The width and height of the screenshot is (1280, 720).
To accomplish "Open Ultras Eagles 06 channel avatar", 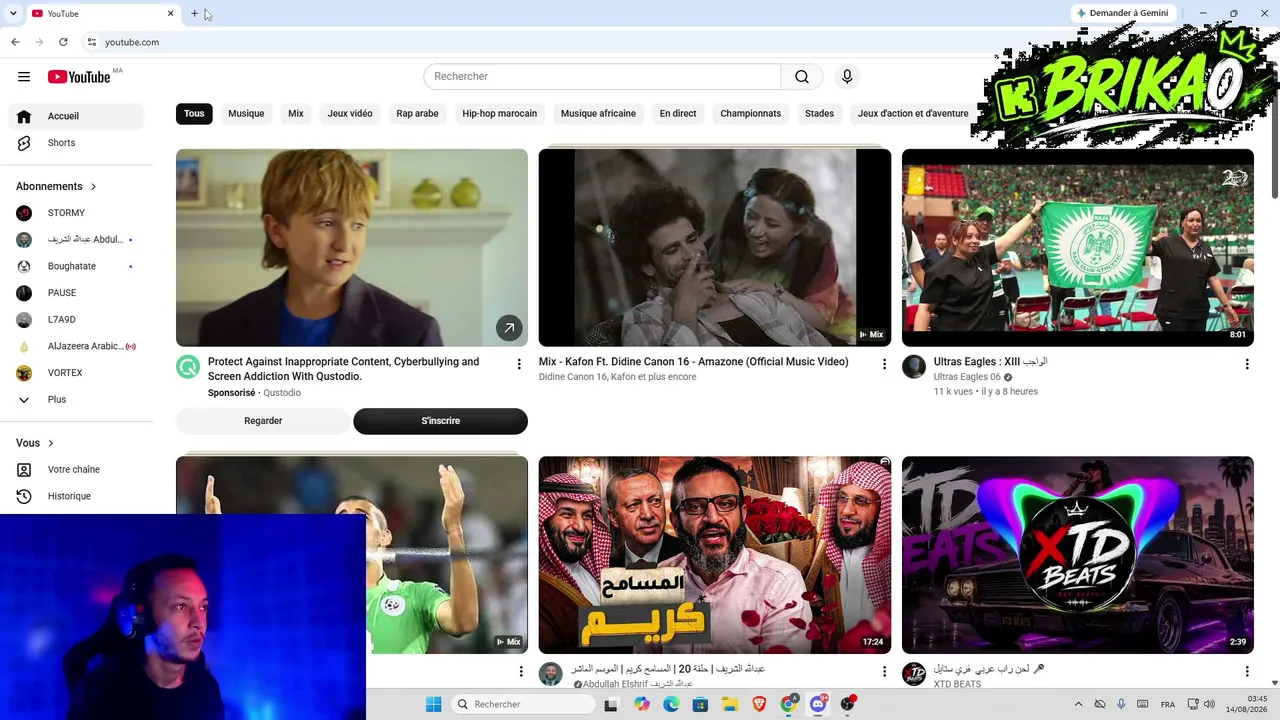I will pos(914,367).
